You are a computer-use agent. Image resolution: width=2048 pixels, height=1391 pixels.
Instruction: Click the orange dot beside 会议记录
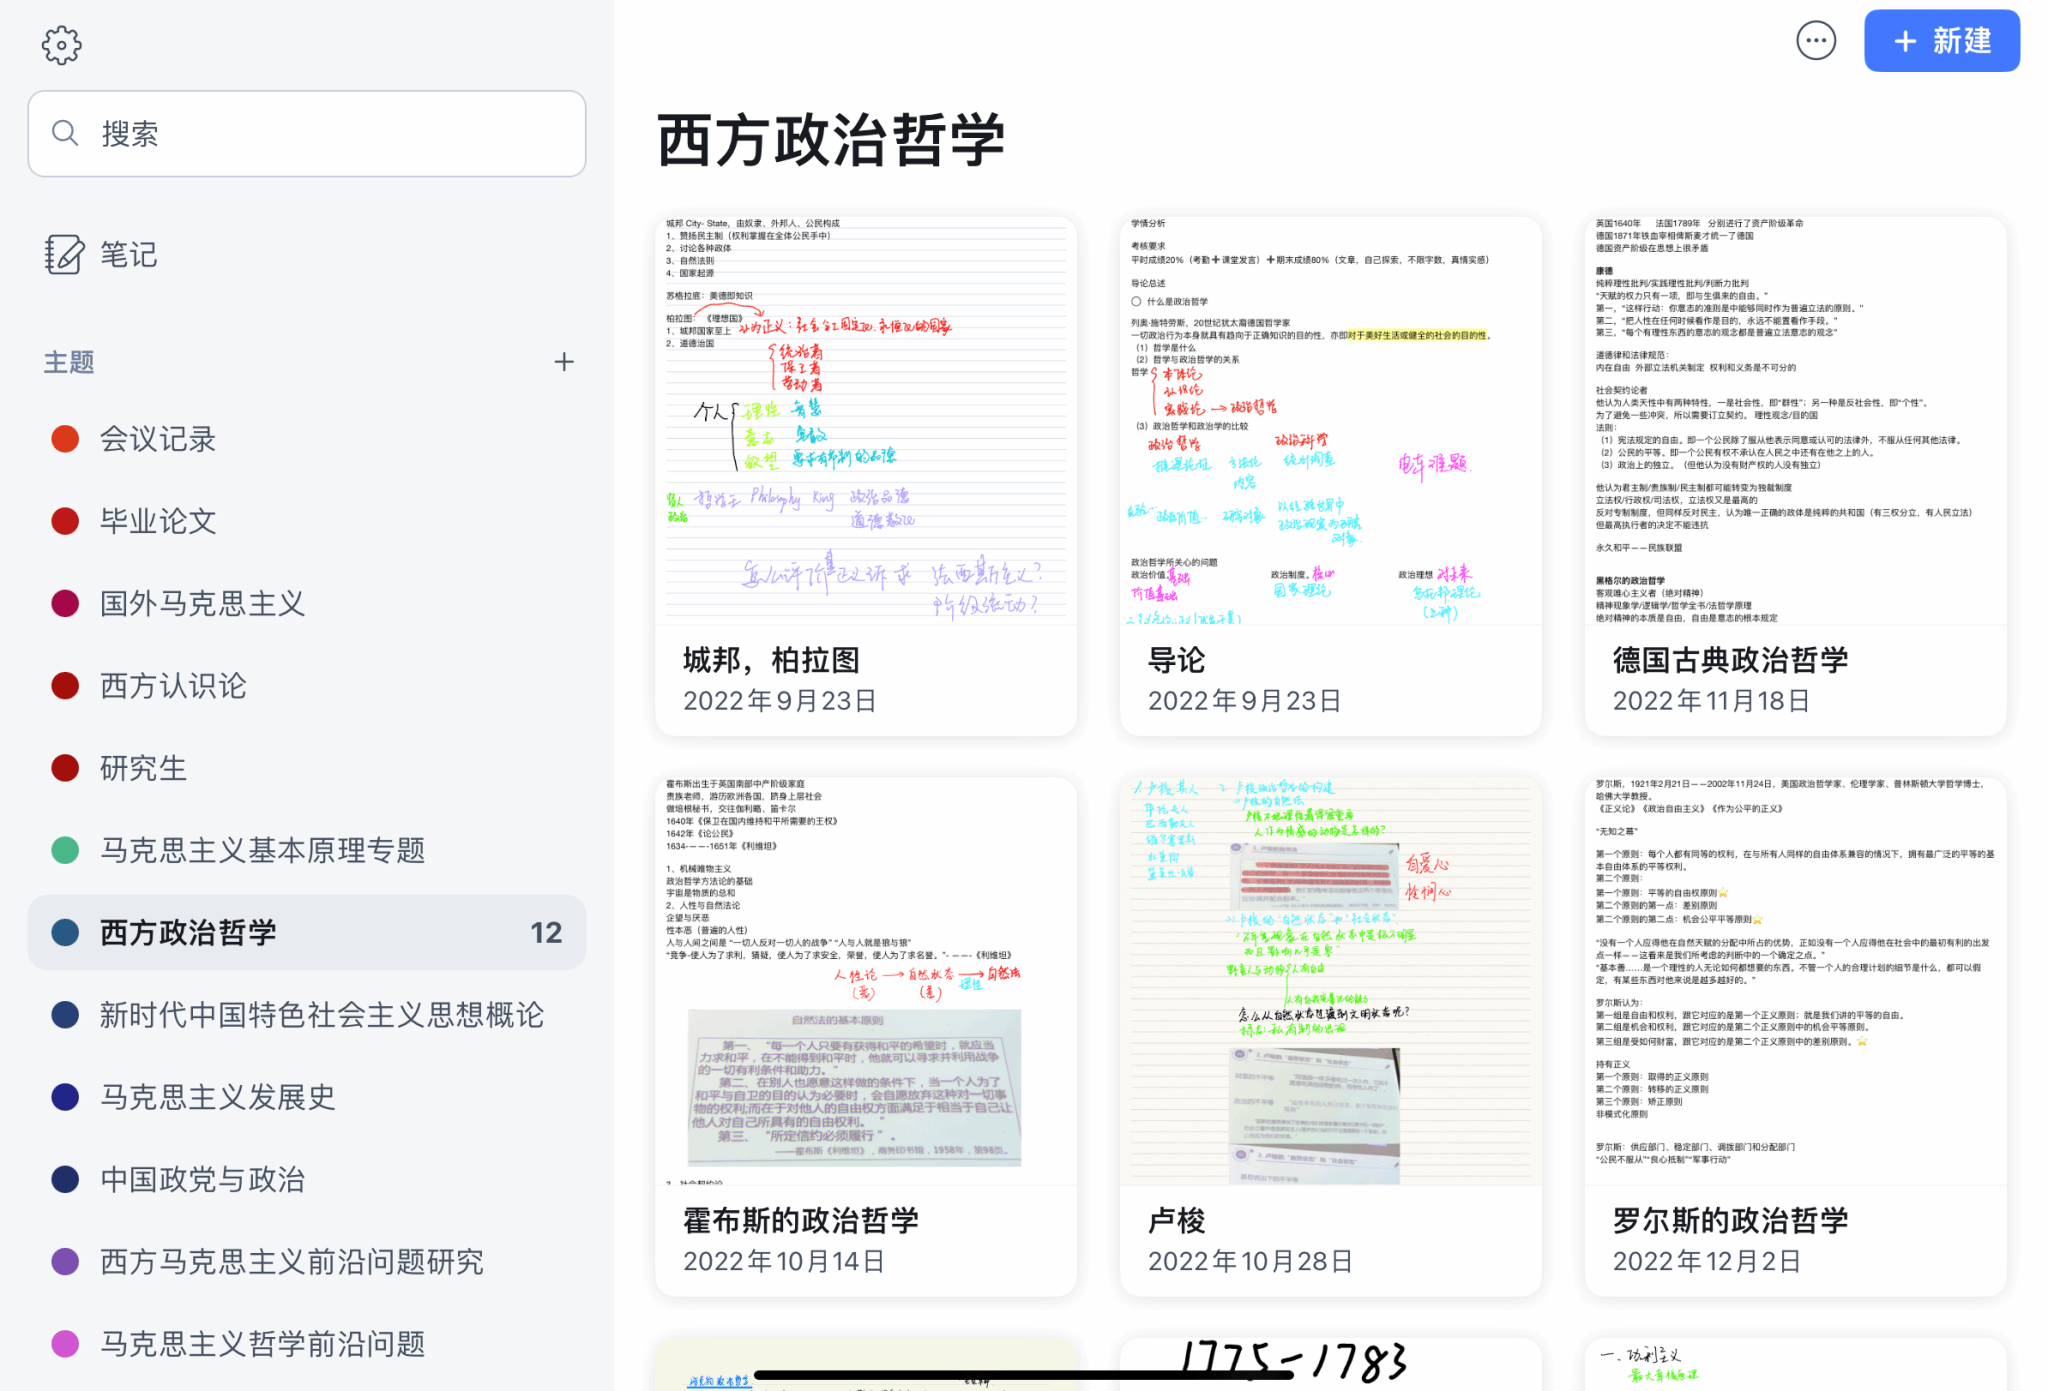click(65, 439)
